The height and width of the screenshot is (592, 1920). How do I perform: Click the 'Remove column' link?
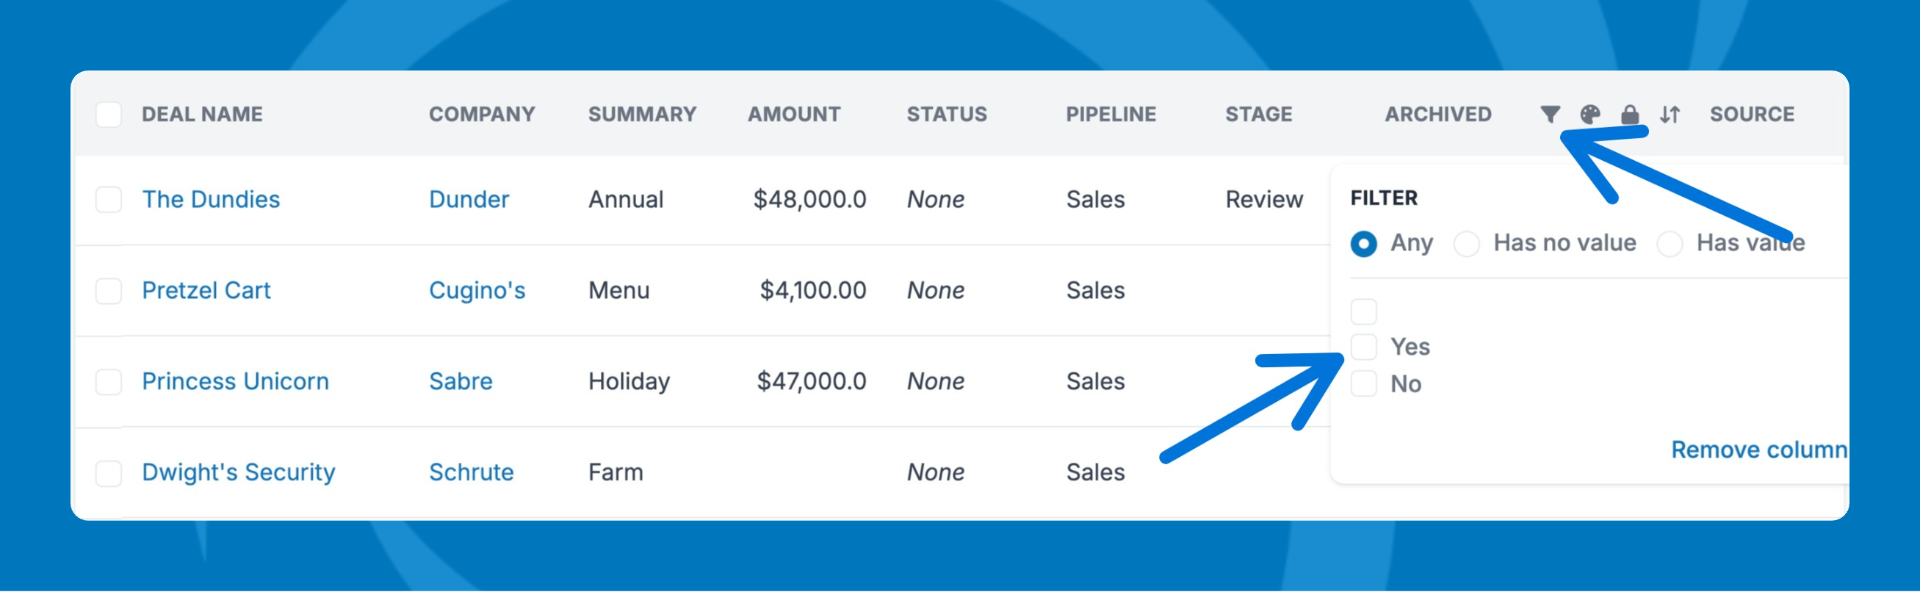tap(1758, 450)
